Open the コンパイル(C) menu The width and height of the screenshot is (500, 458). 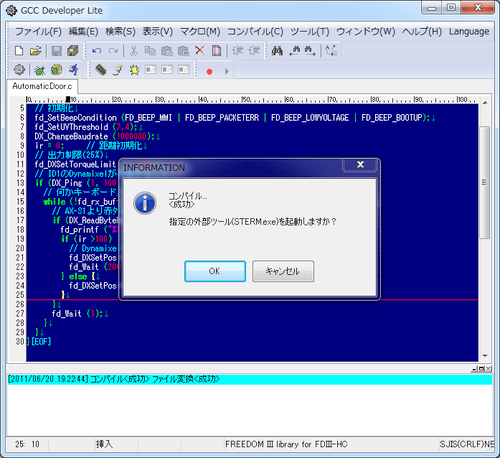click(255, 31)
